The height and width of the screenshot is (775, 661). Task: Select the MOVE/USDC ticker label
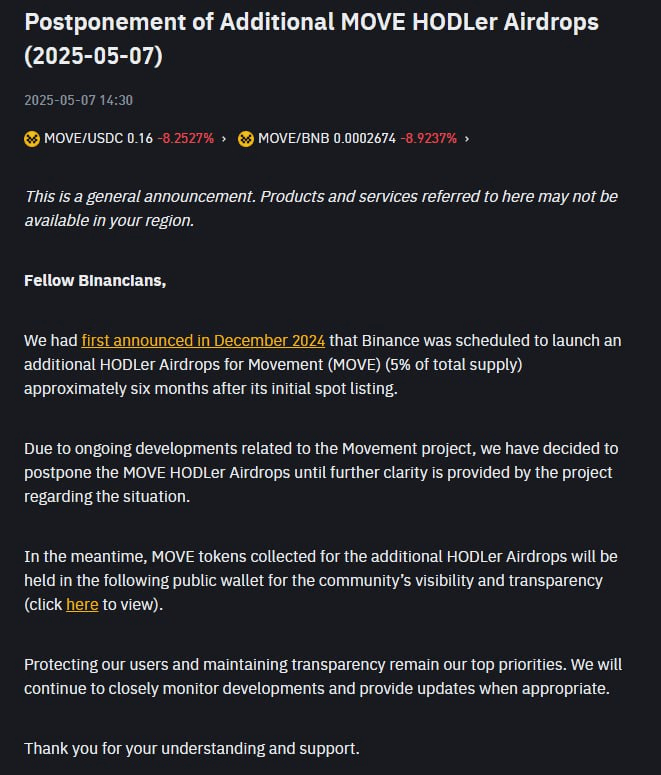(x=84, y=138)
